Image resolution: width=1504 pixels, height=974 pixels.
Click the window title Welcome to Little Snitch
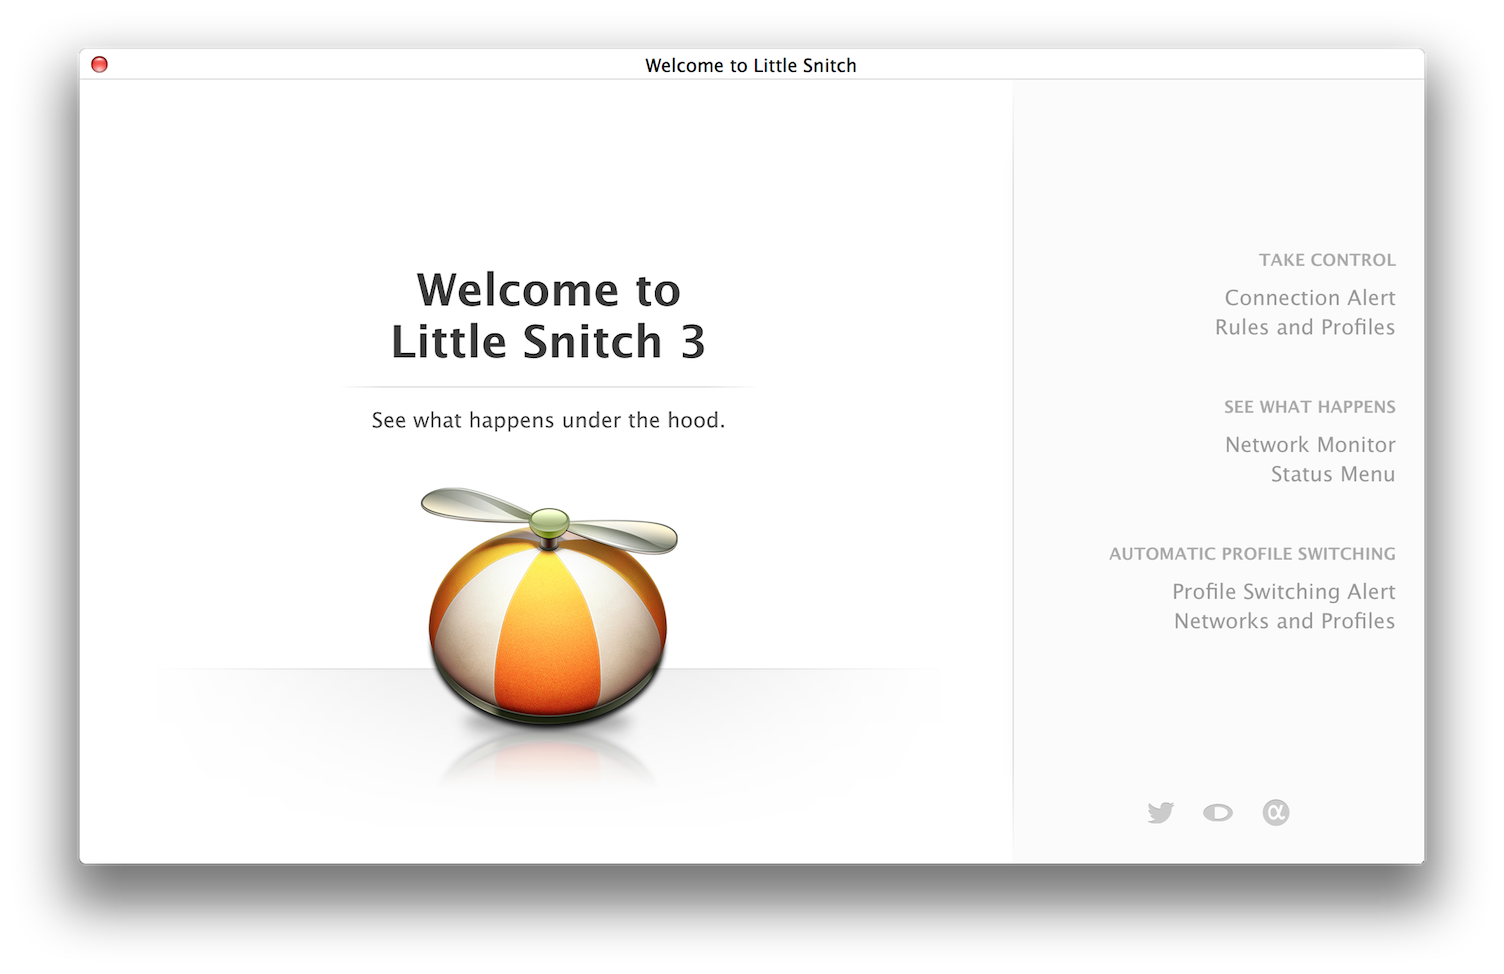point(751,65)
